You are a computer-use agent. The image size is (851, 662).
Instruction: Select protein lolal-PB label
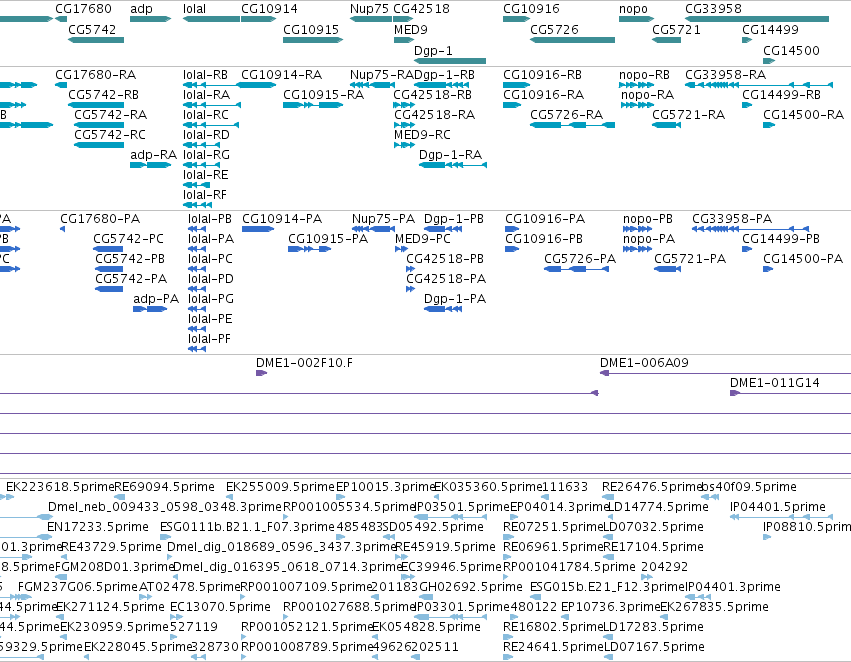pyautogui.click(x=210, y=219)
